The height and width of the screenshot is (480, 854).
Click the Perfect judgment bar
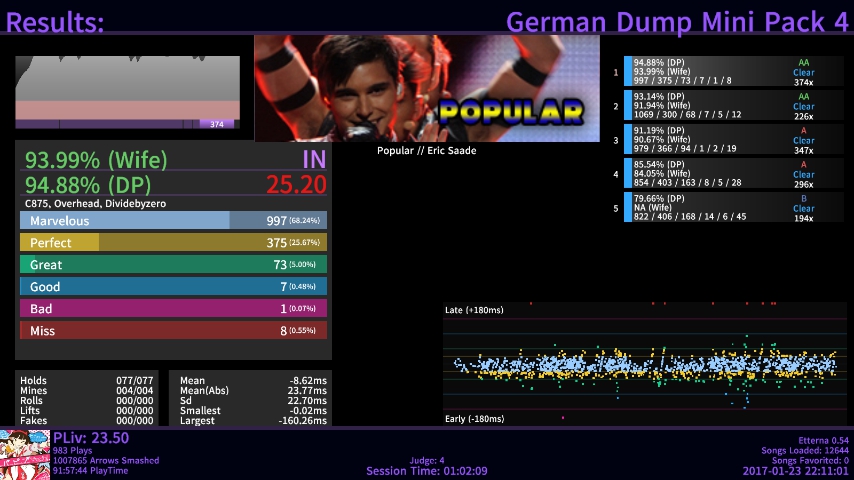click(173, 243)
